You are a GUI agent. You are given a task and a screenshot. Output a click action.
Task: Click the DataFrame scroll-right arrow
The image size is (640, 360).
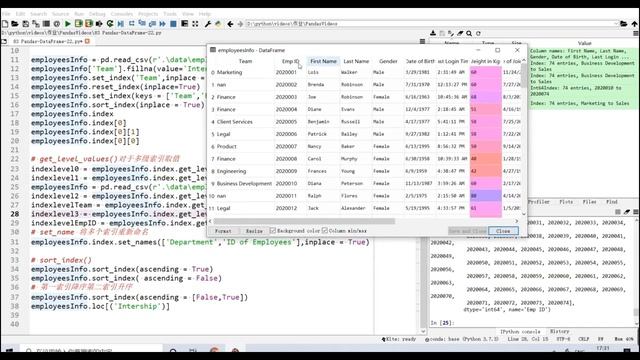pos(517,221)
